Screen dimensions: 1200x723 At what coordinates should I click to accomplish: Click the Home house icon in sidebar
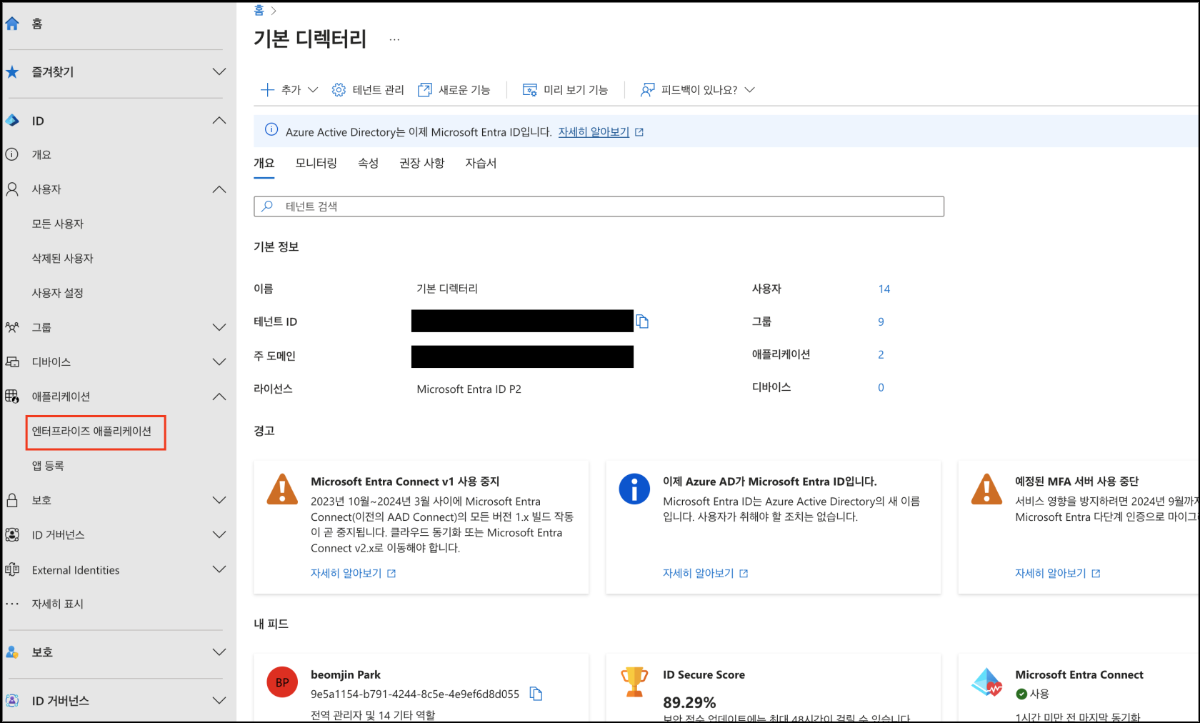(13, 23)
